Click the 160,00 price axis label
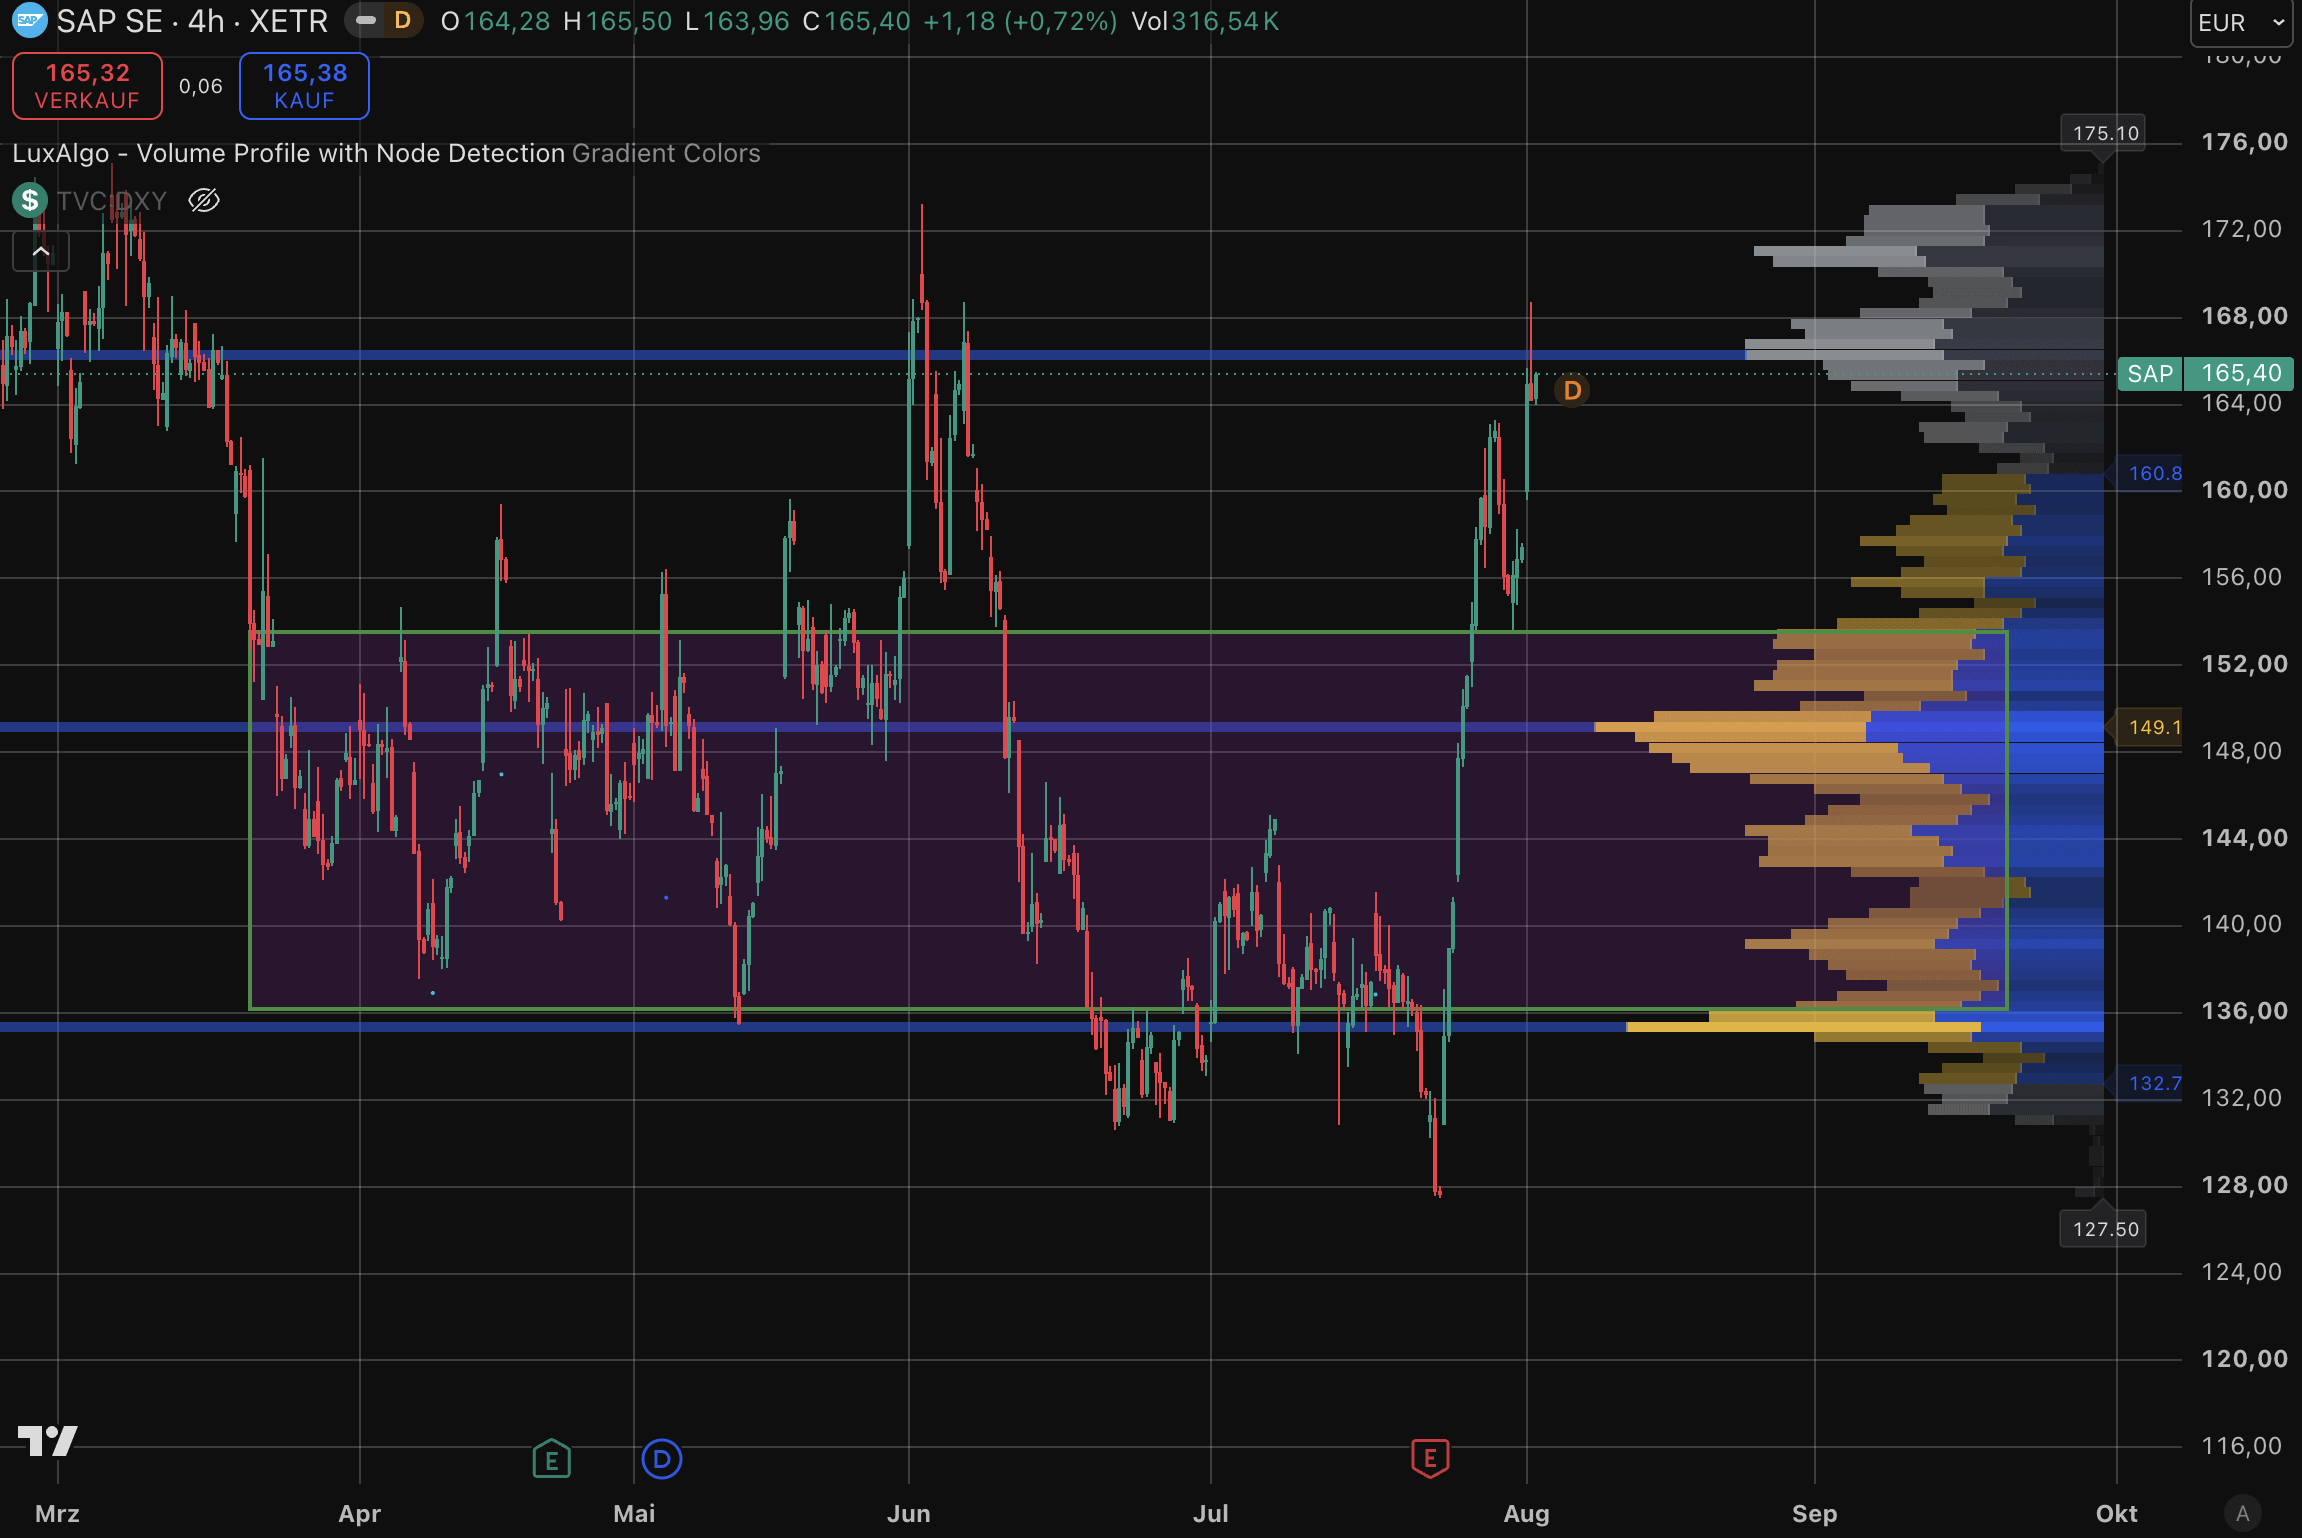 2244,490
